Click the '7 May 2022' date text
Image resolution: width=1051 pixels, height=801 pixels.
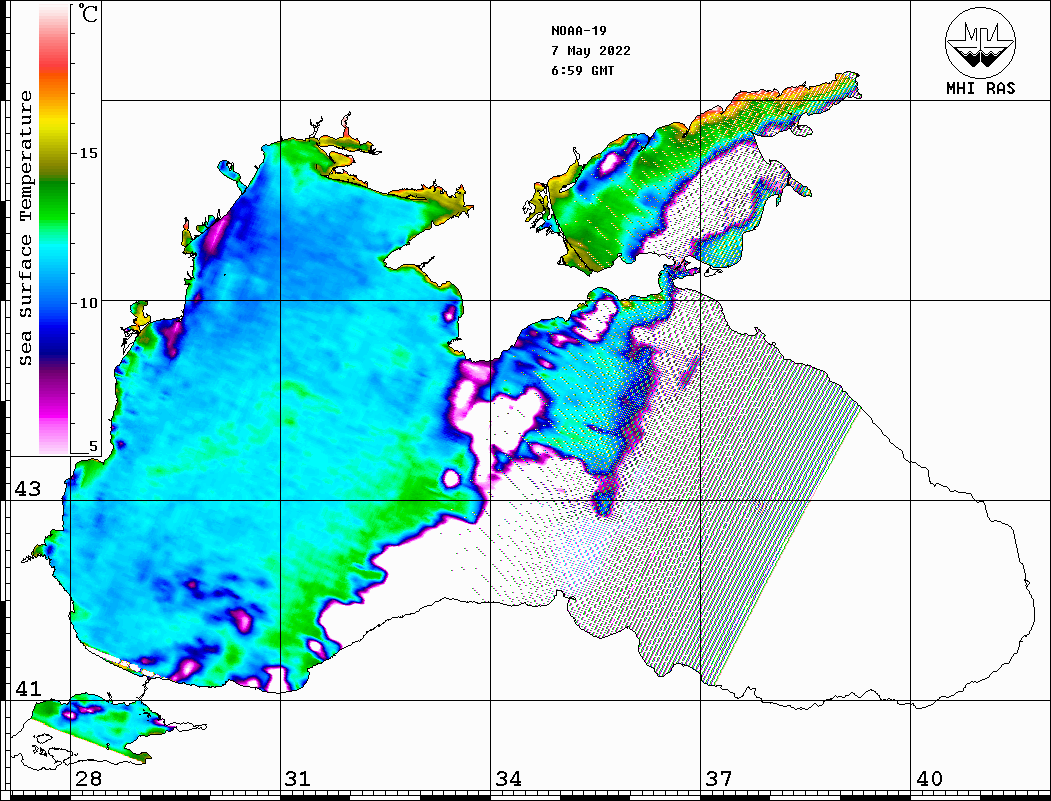tap(591, 51)
